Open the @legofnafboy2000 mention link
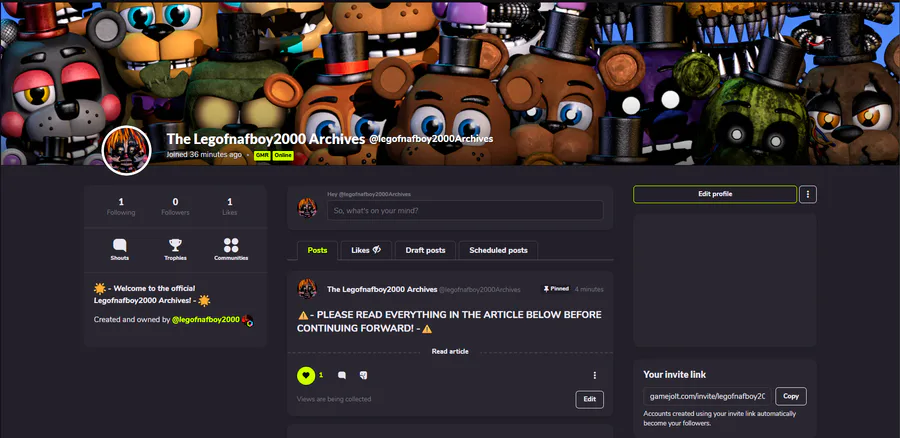Screen dimensions: 900x438 (x=205, y=319)
